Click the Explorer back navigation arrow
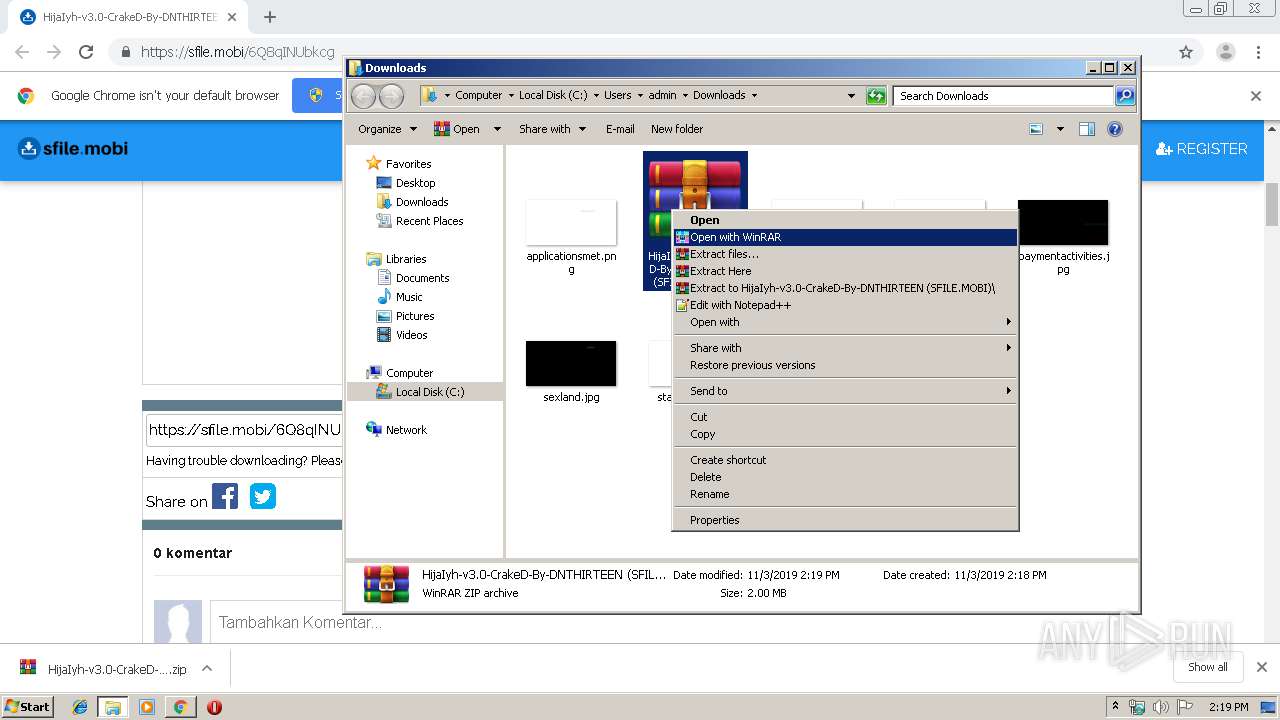 coord(363,96)
